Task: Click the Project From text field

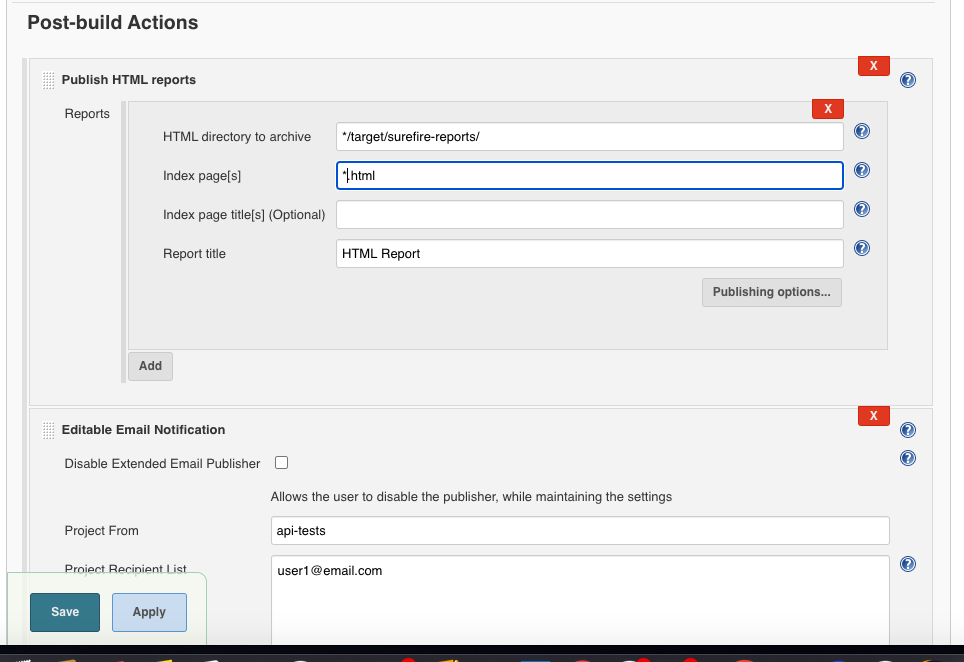Action: point(580,531)
